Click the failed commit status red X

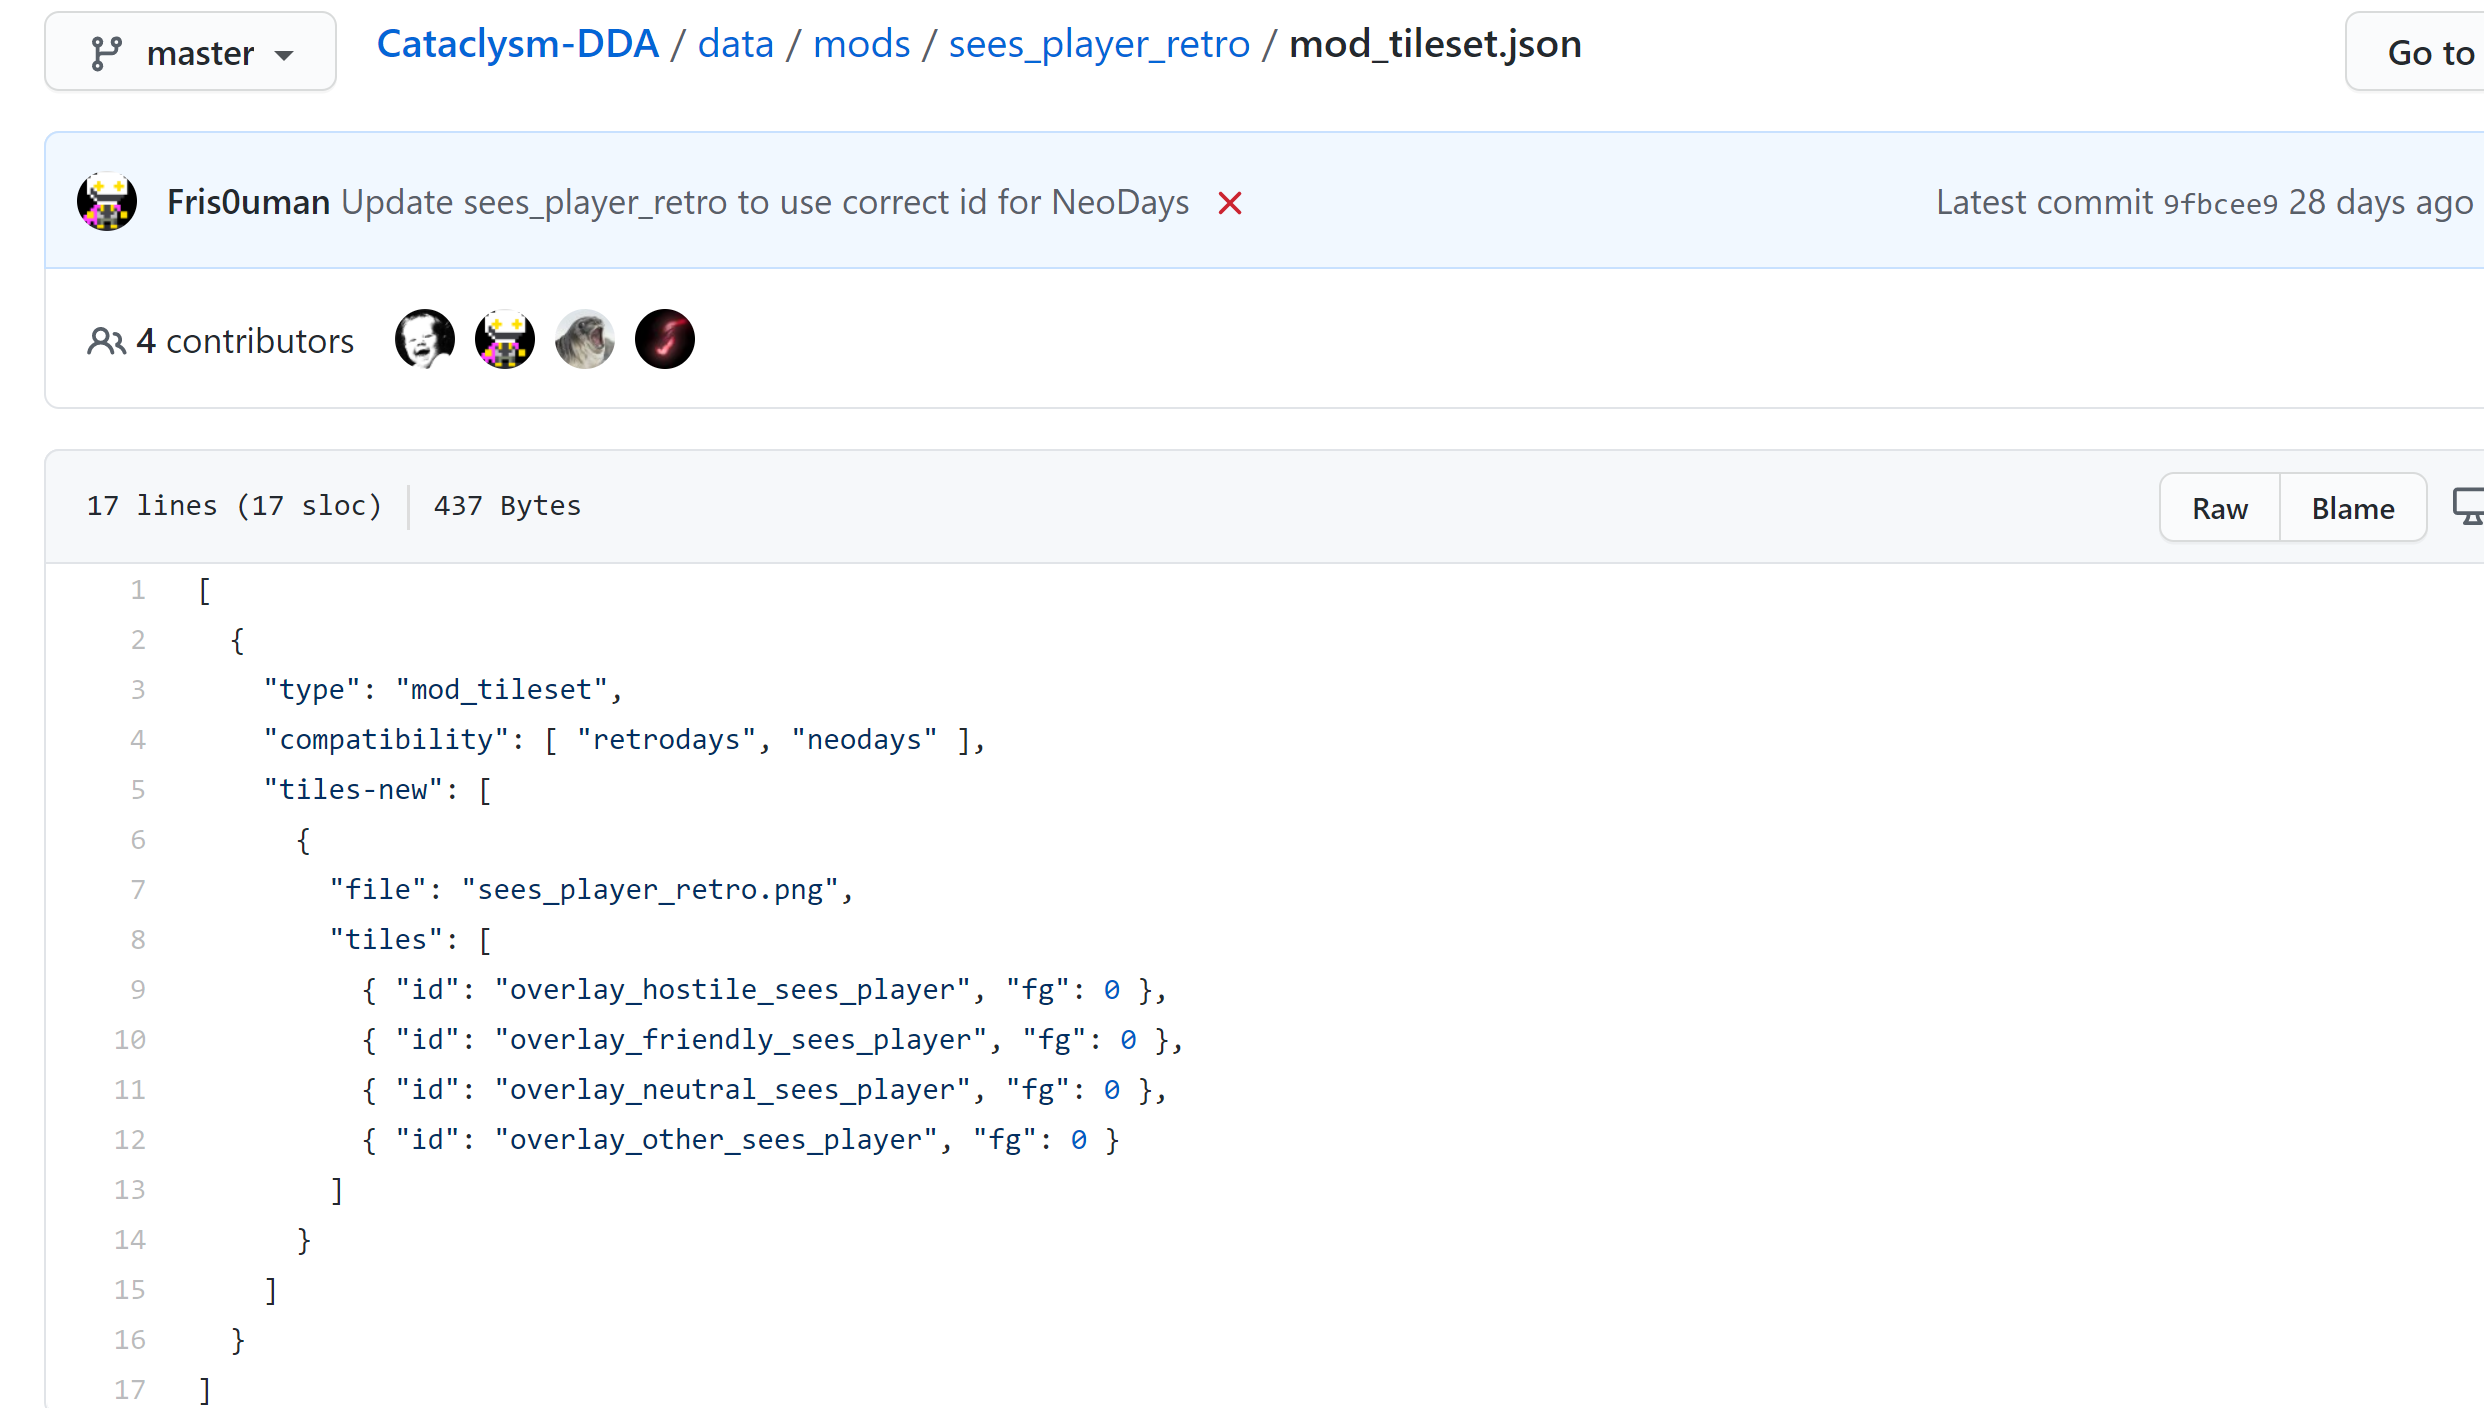click(1229, 203)
